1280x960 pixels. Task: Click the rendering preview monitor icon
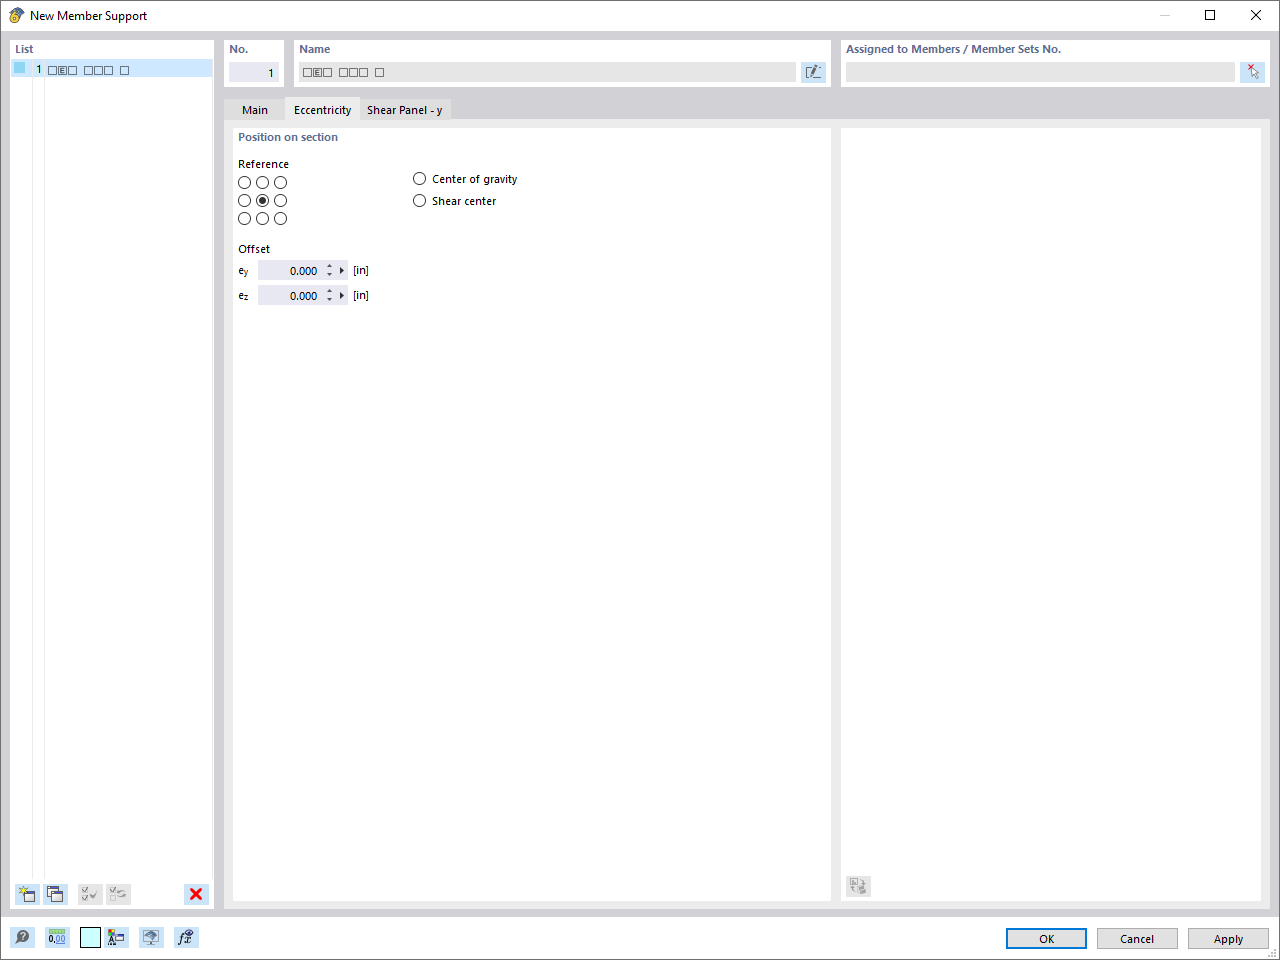pos(150,937)
